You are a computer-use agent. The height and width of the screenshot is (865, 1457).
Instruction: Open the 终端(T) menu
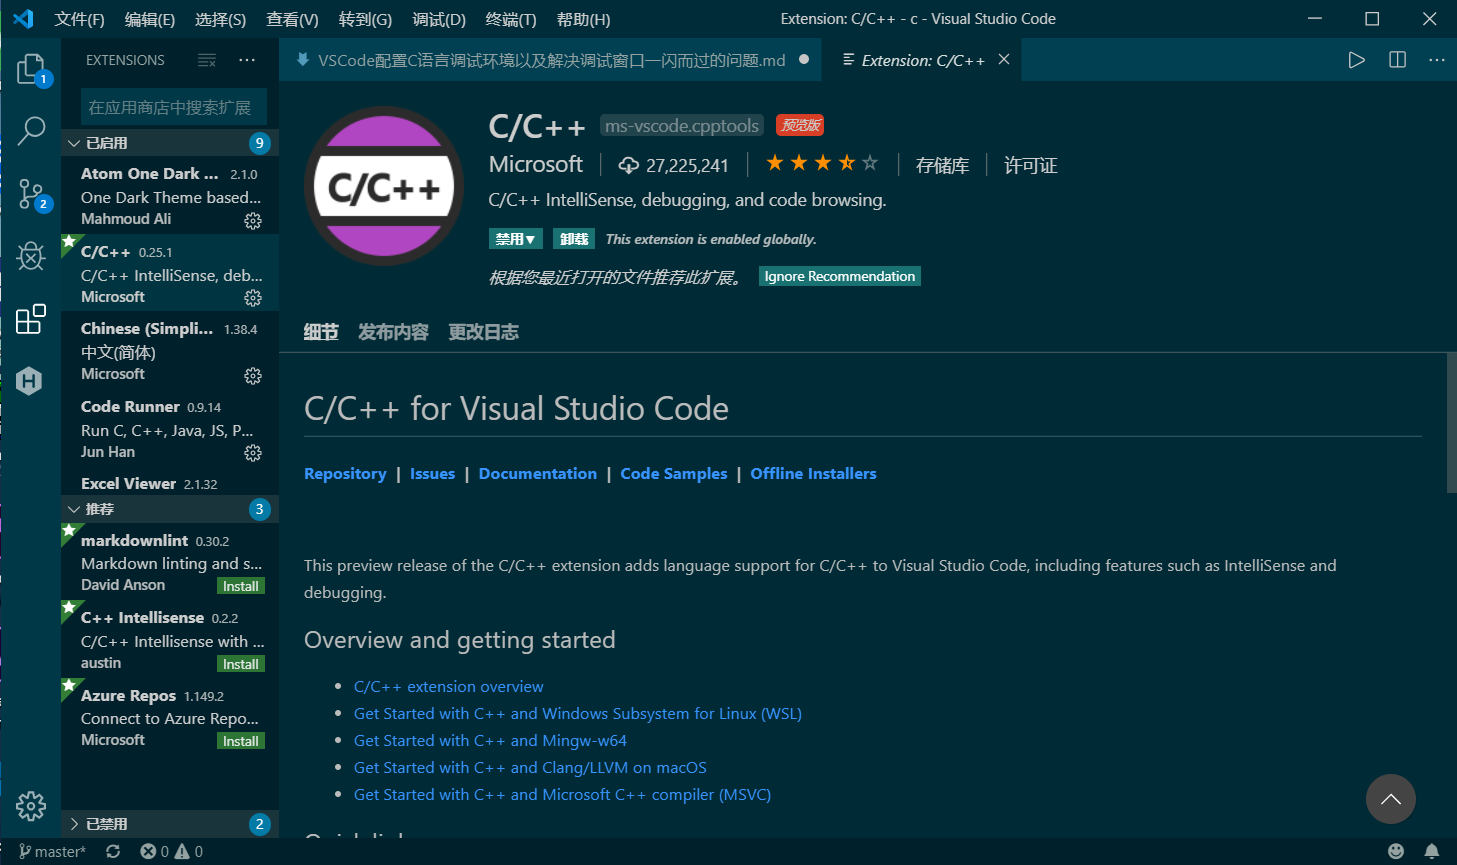(511, 19)
